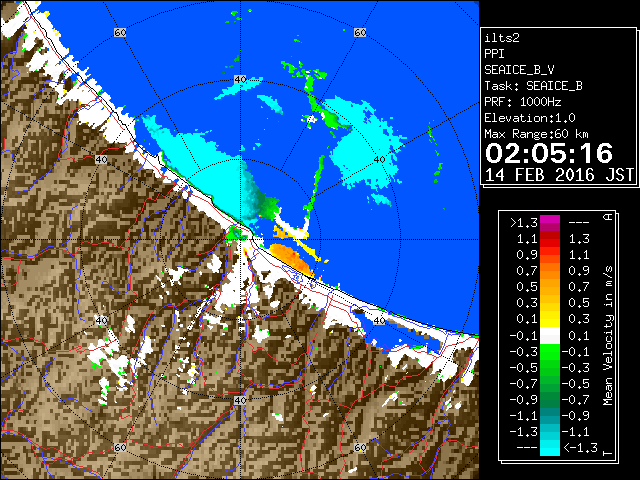The width and height of the screenshot is (640, 480).
Task: Click the "PRF: 1000Hz" entry
Action: (x=522, y=102)
